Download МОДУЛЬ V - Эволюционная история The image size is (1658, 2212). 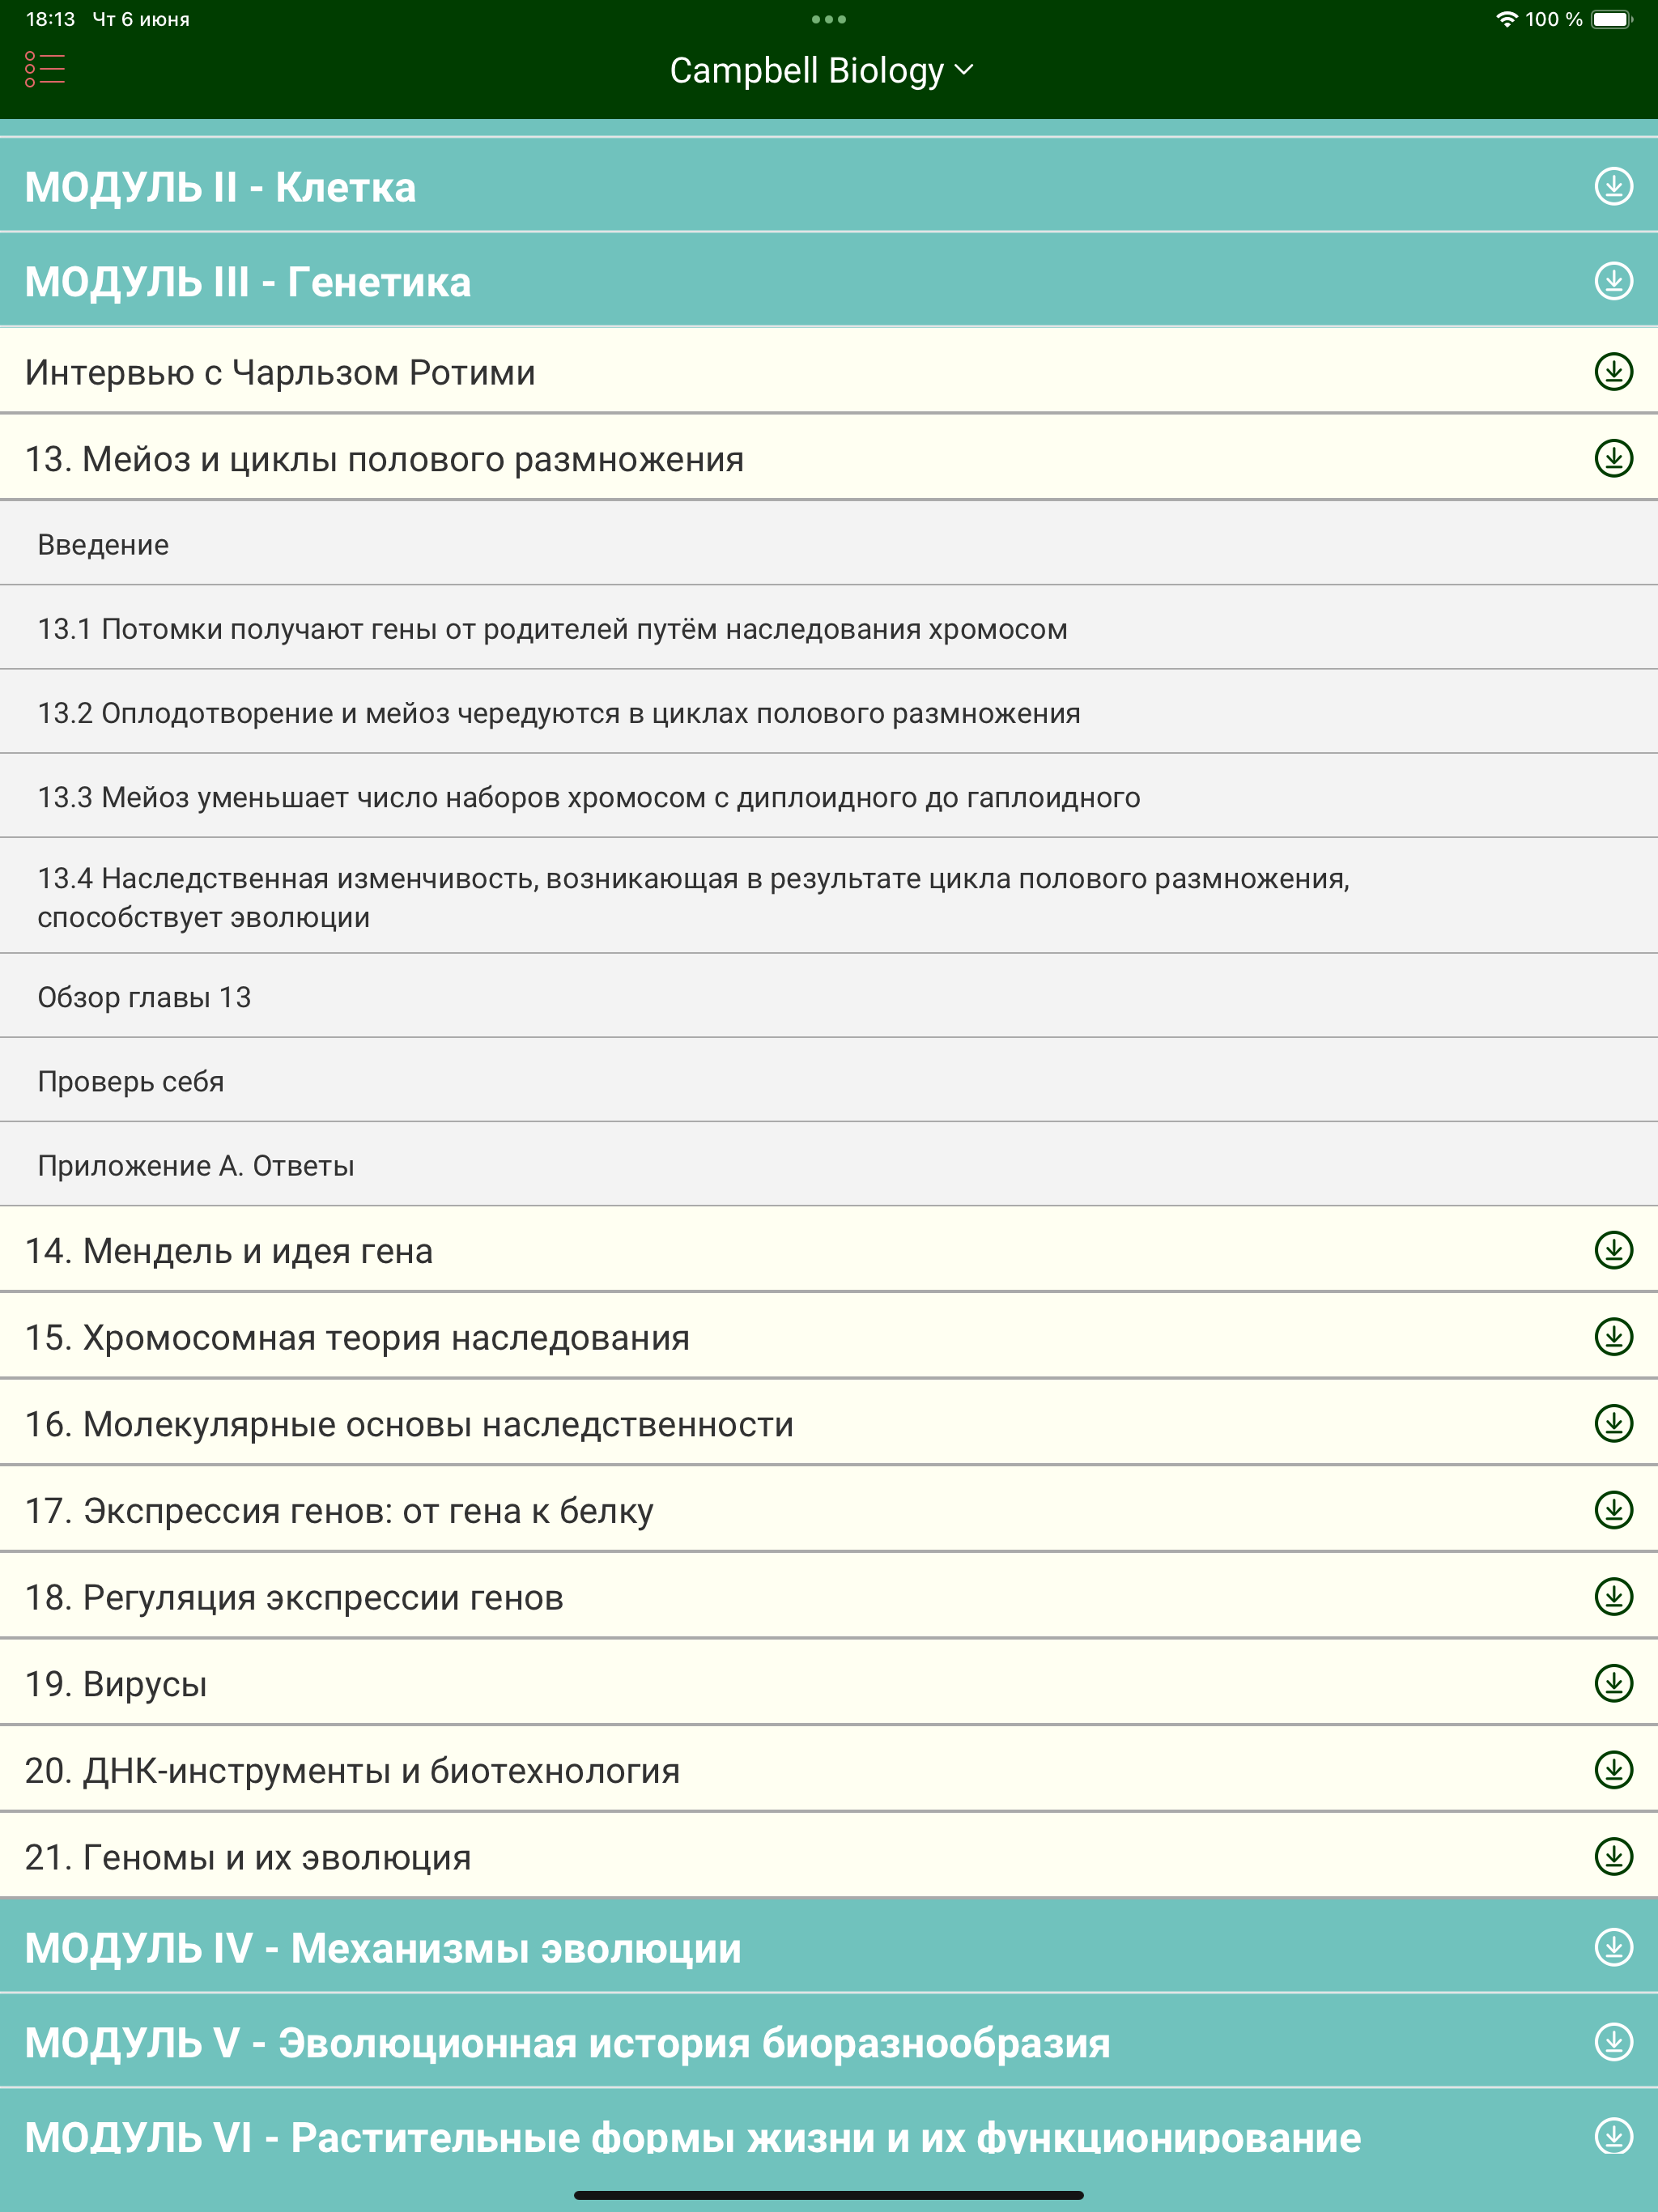[x=1613, y=2041]
